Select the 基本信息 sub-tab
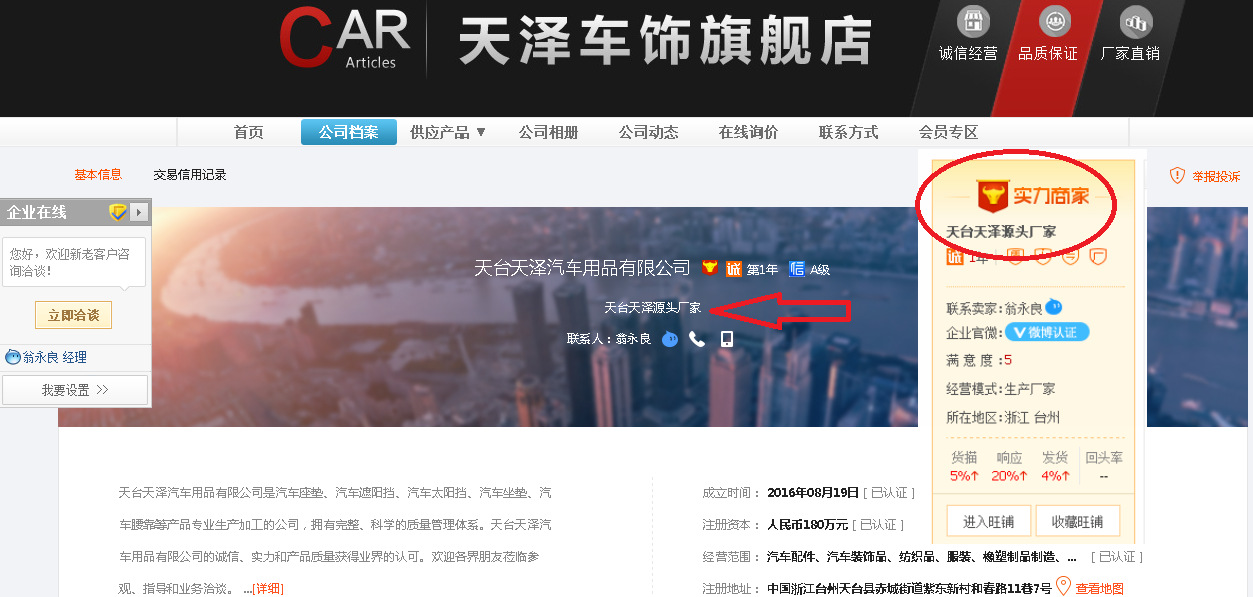This screenshot has width=1253, height=597. (98, 174)
